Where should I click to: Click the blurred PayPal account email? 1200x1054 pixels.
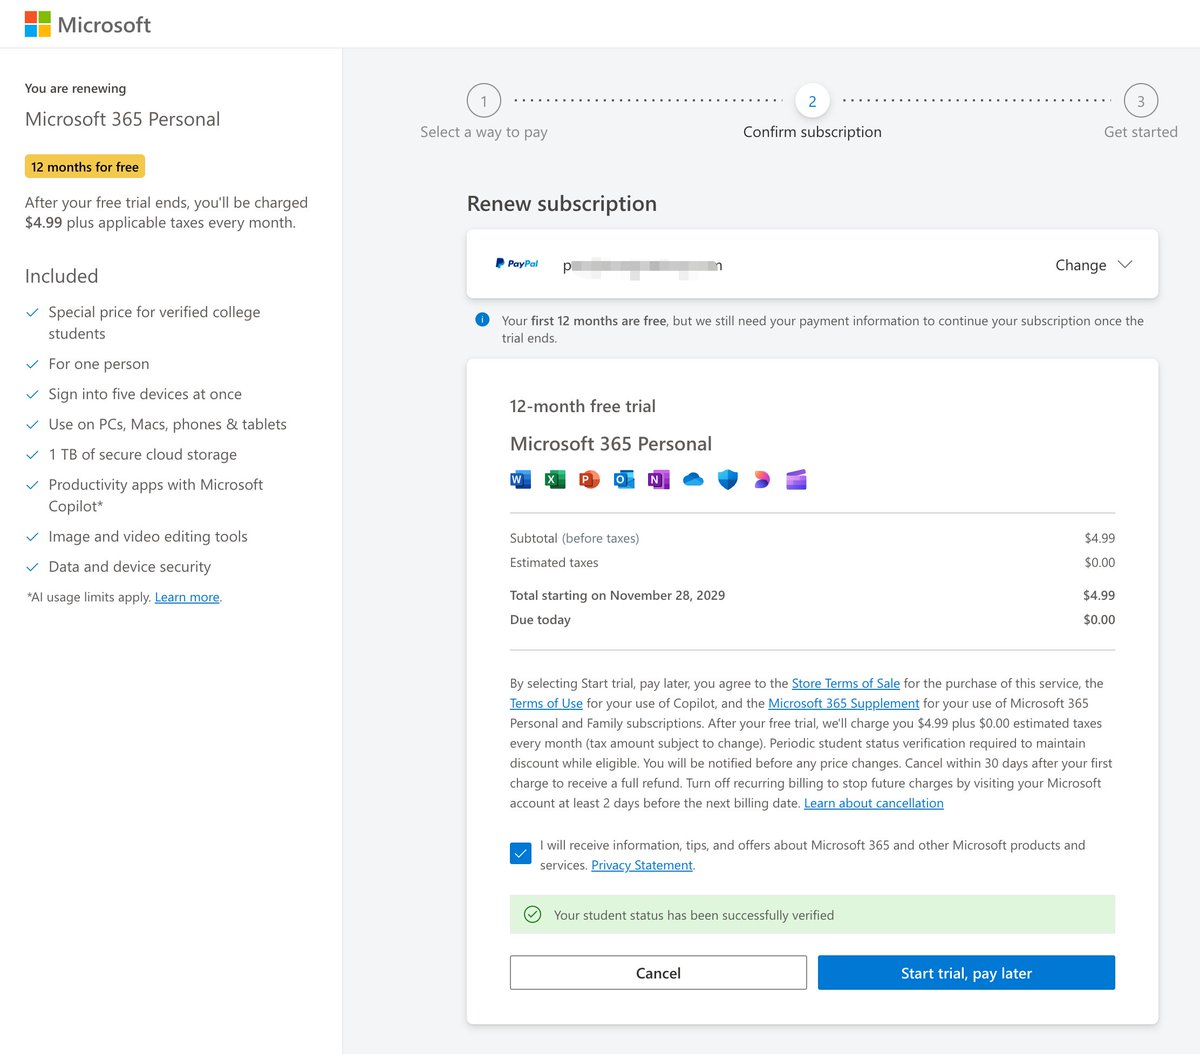point(643,265)
